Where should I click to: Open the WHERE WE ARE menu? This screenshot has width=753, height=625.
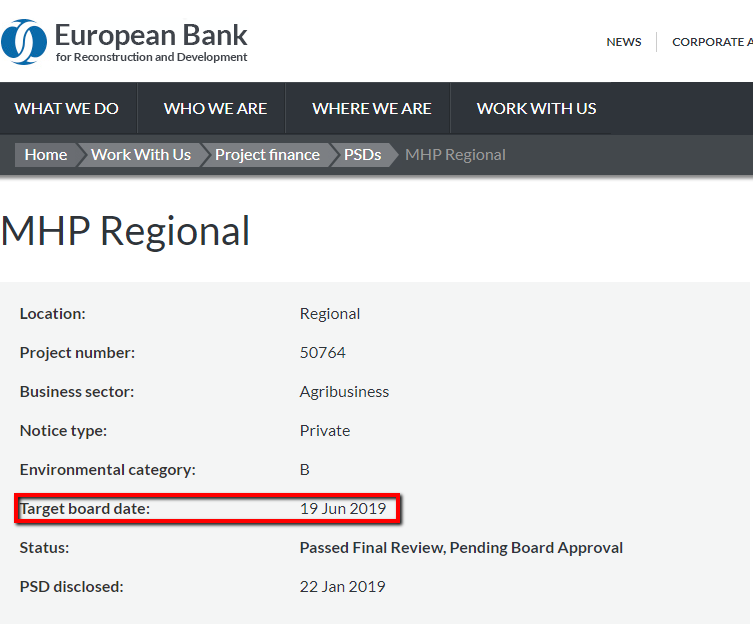click(372, 109)
